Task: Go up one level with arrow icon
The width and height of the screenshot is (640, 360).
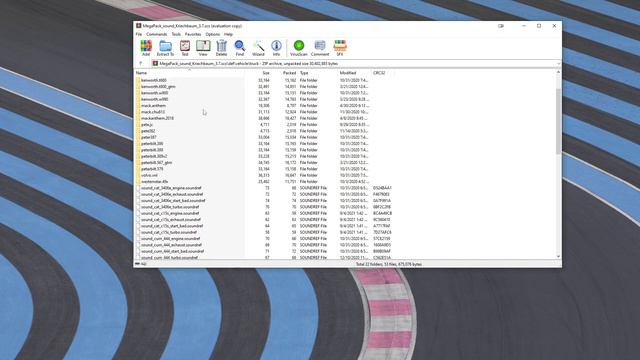Action: coord(141,64)
